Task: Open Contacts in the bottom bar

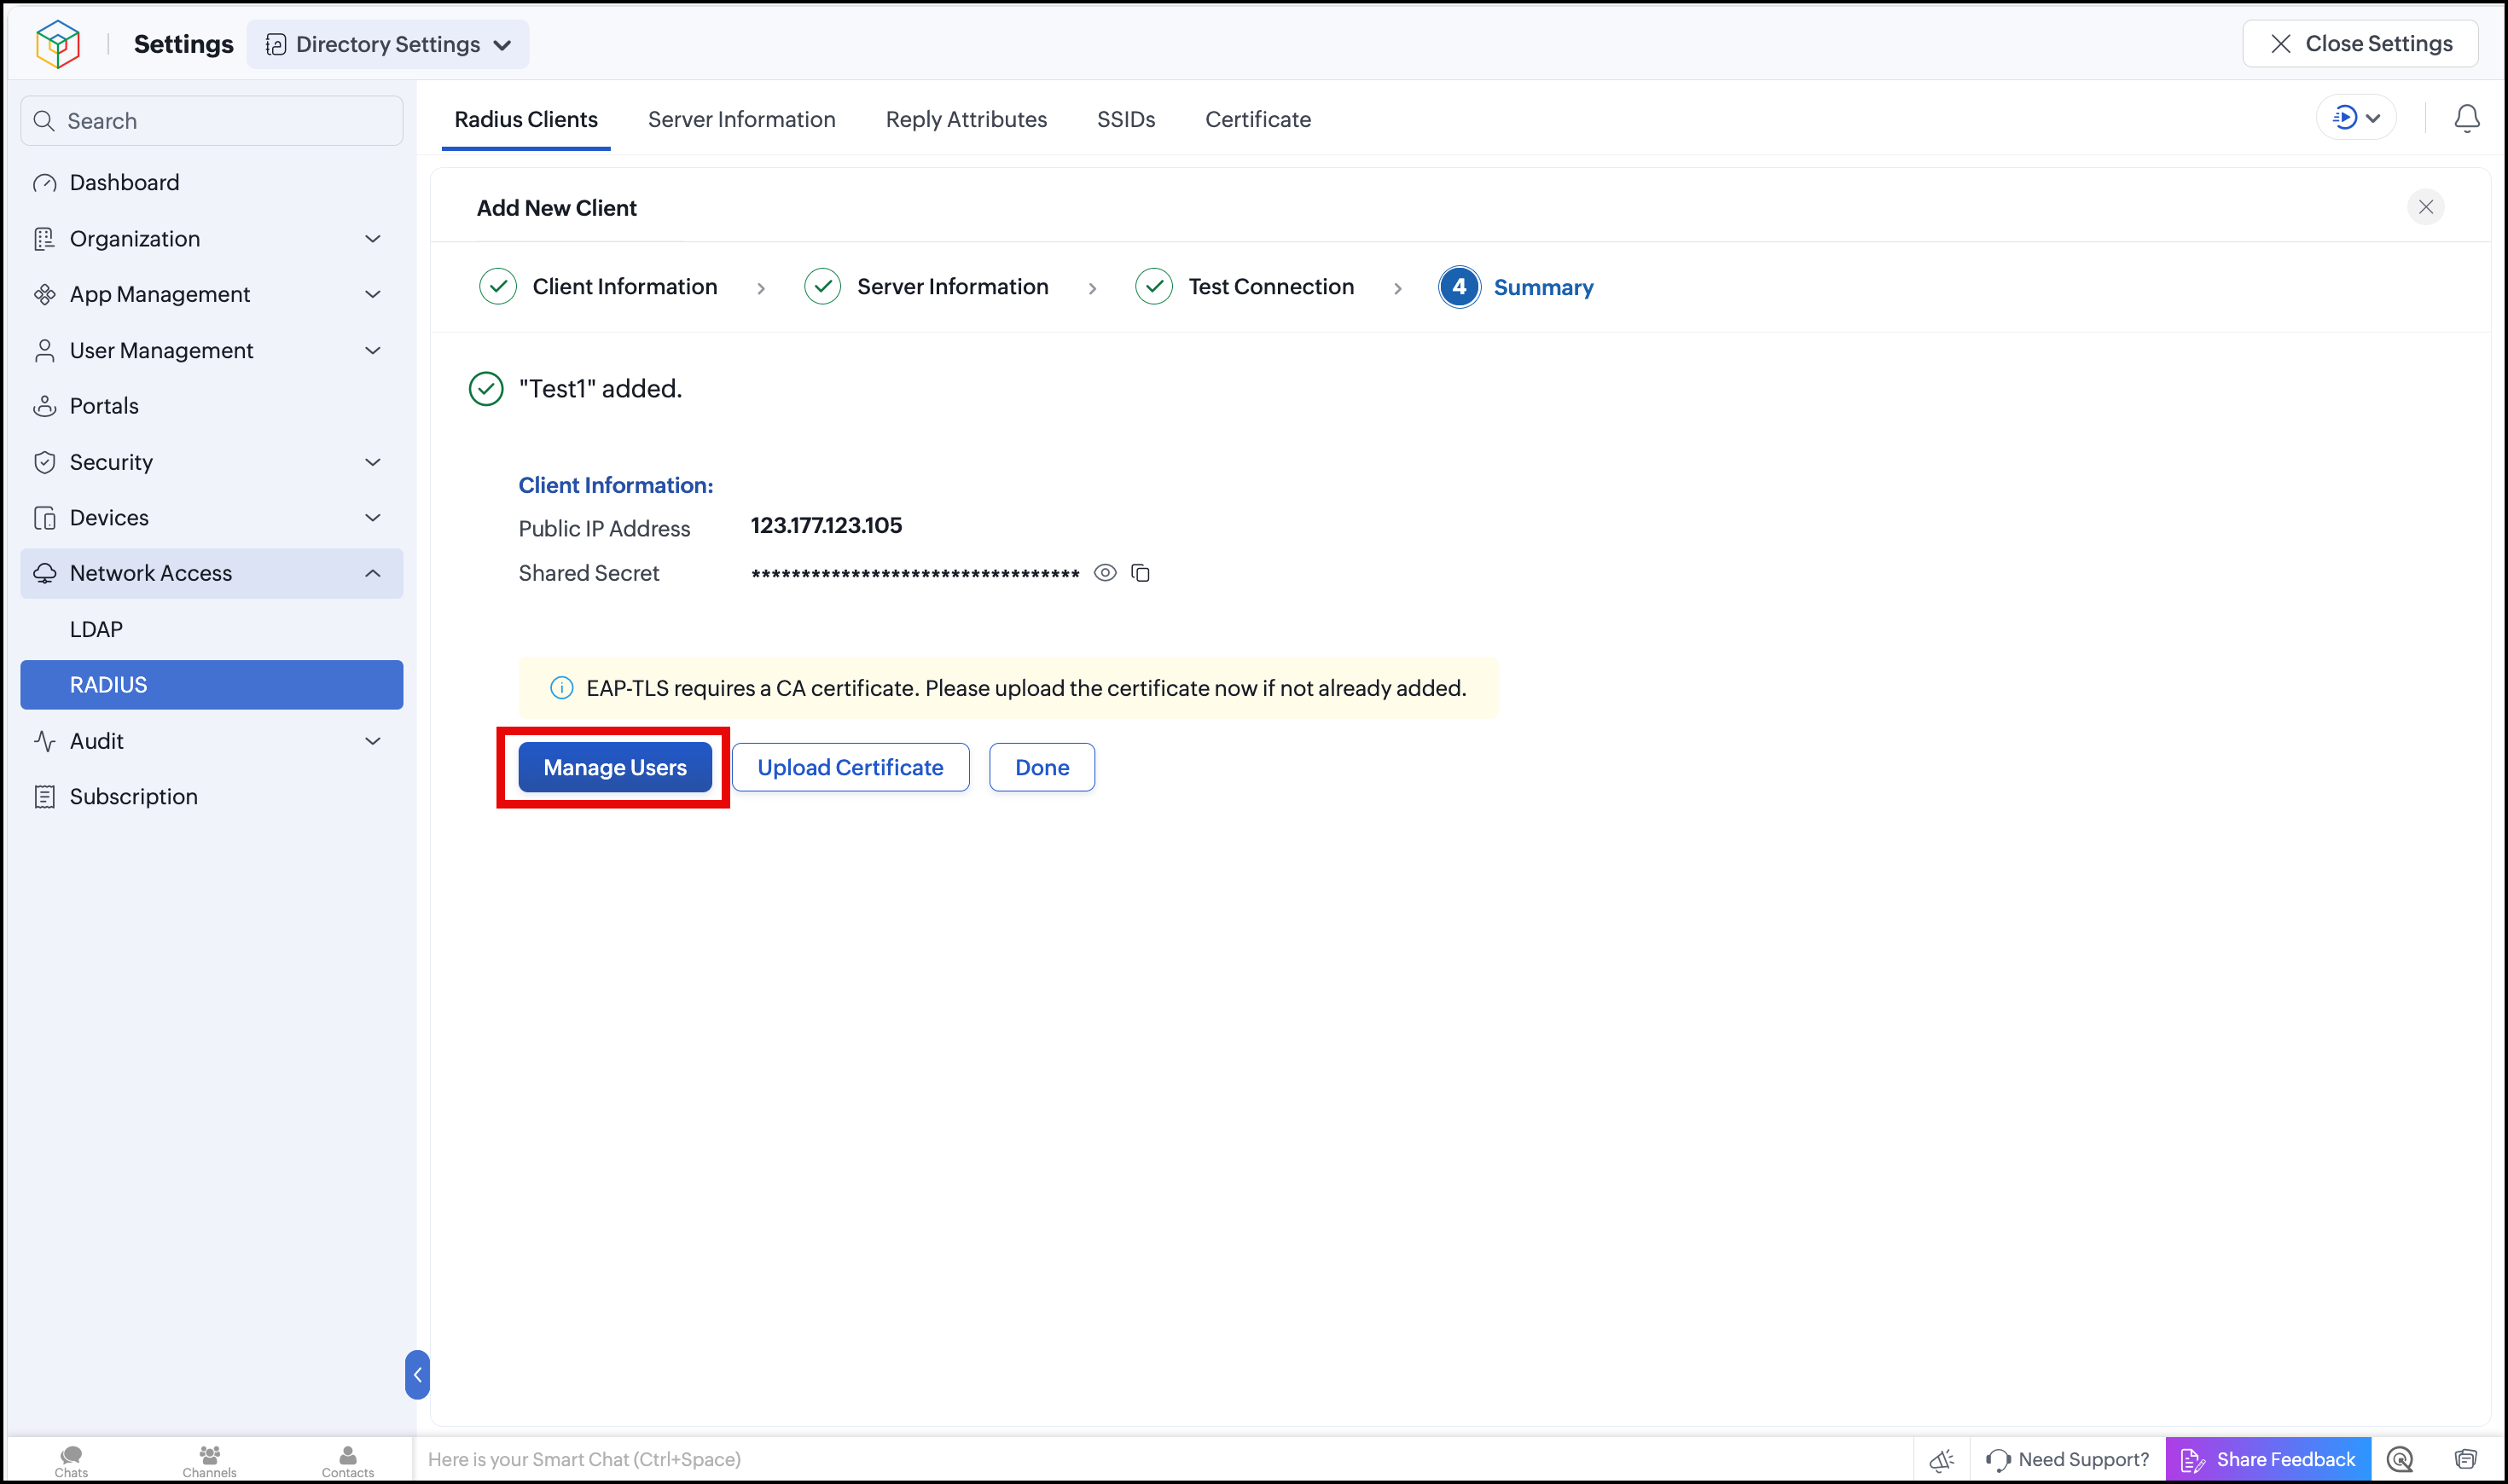Action: [x=348, y=1461]
